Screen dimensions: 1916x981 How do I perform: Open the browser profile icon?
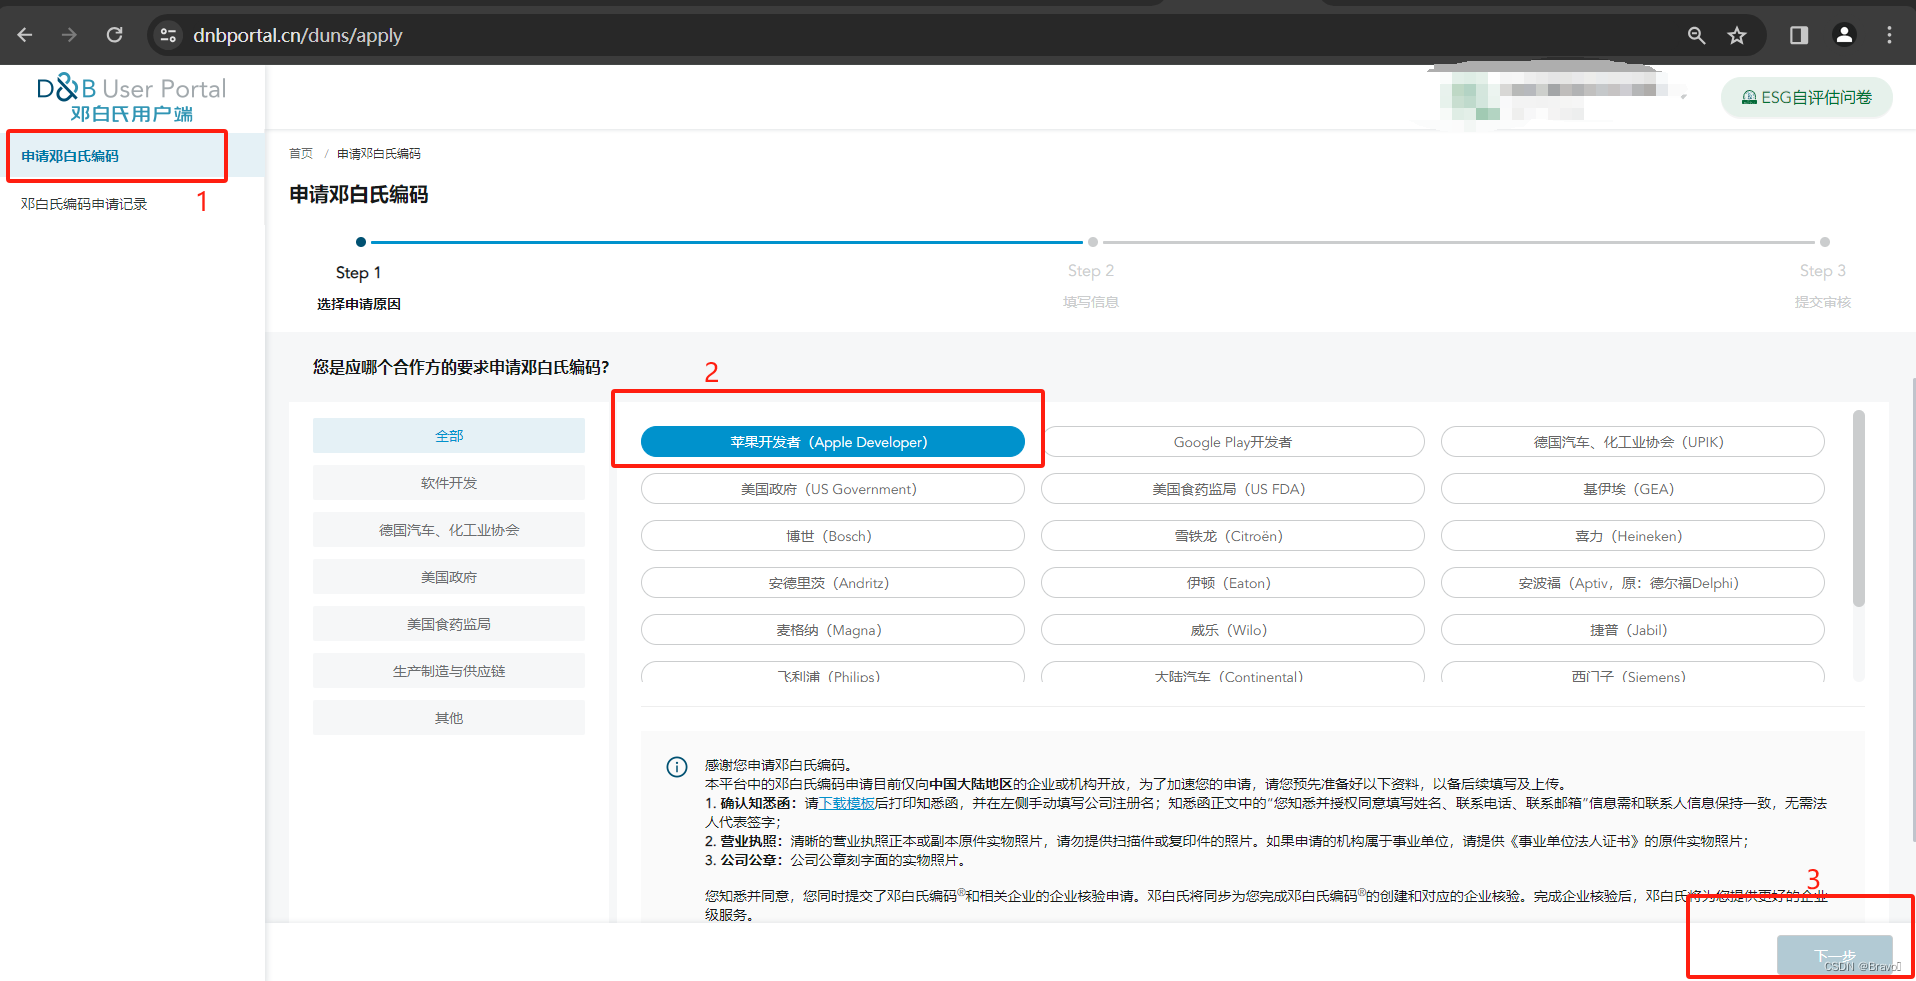coord(1844,35)
